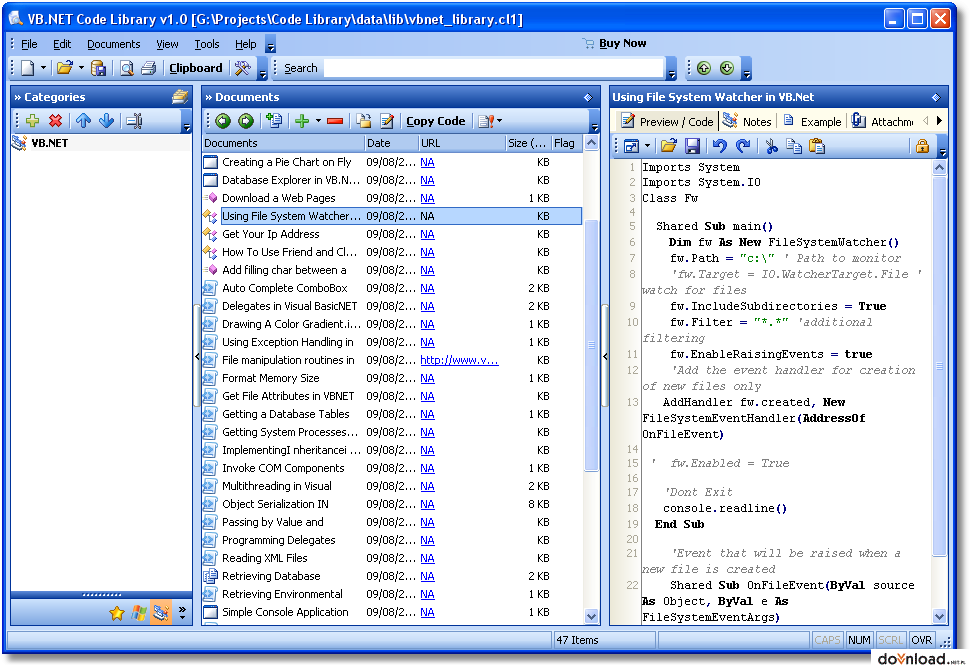Expand the Categories footer chevron menu
Screen dimensions: 971x668
182,613
